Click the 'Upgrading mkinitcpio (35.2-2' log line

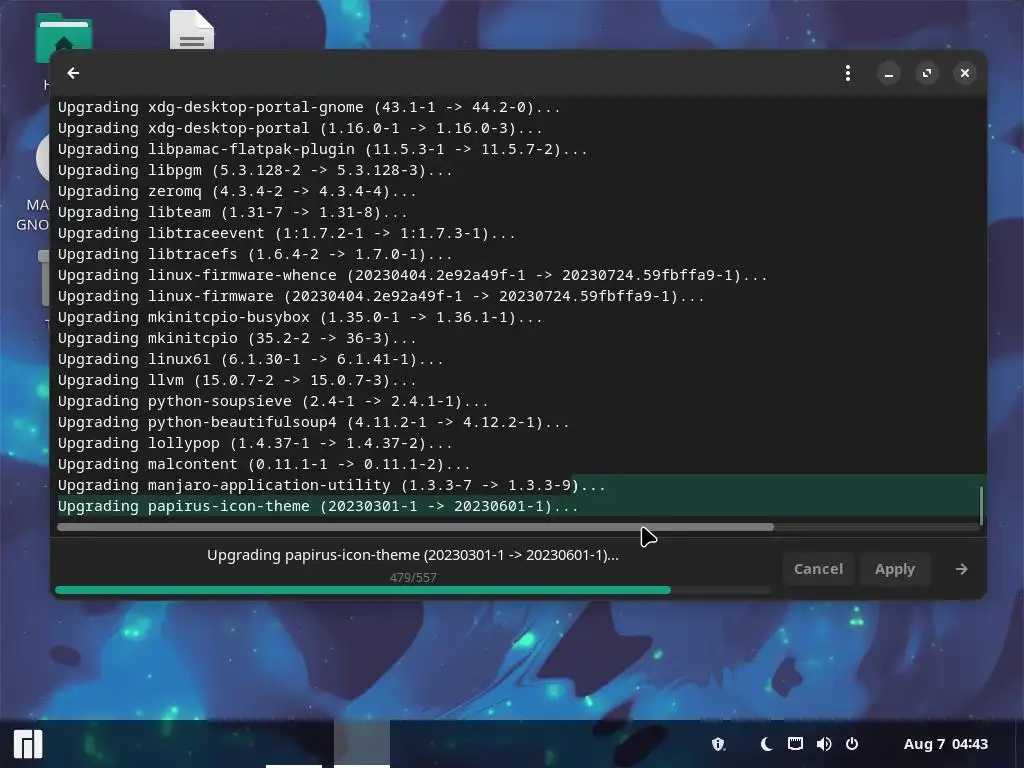click(x=237, y=338)
